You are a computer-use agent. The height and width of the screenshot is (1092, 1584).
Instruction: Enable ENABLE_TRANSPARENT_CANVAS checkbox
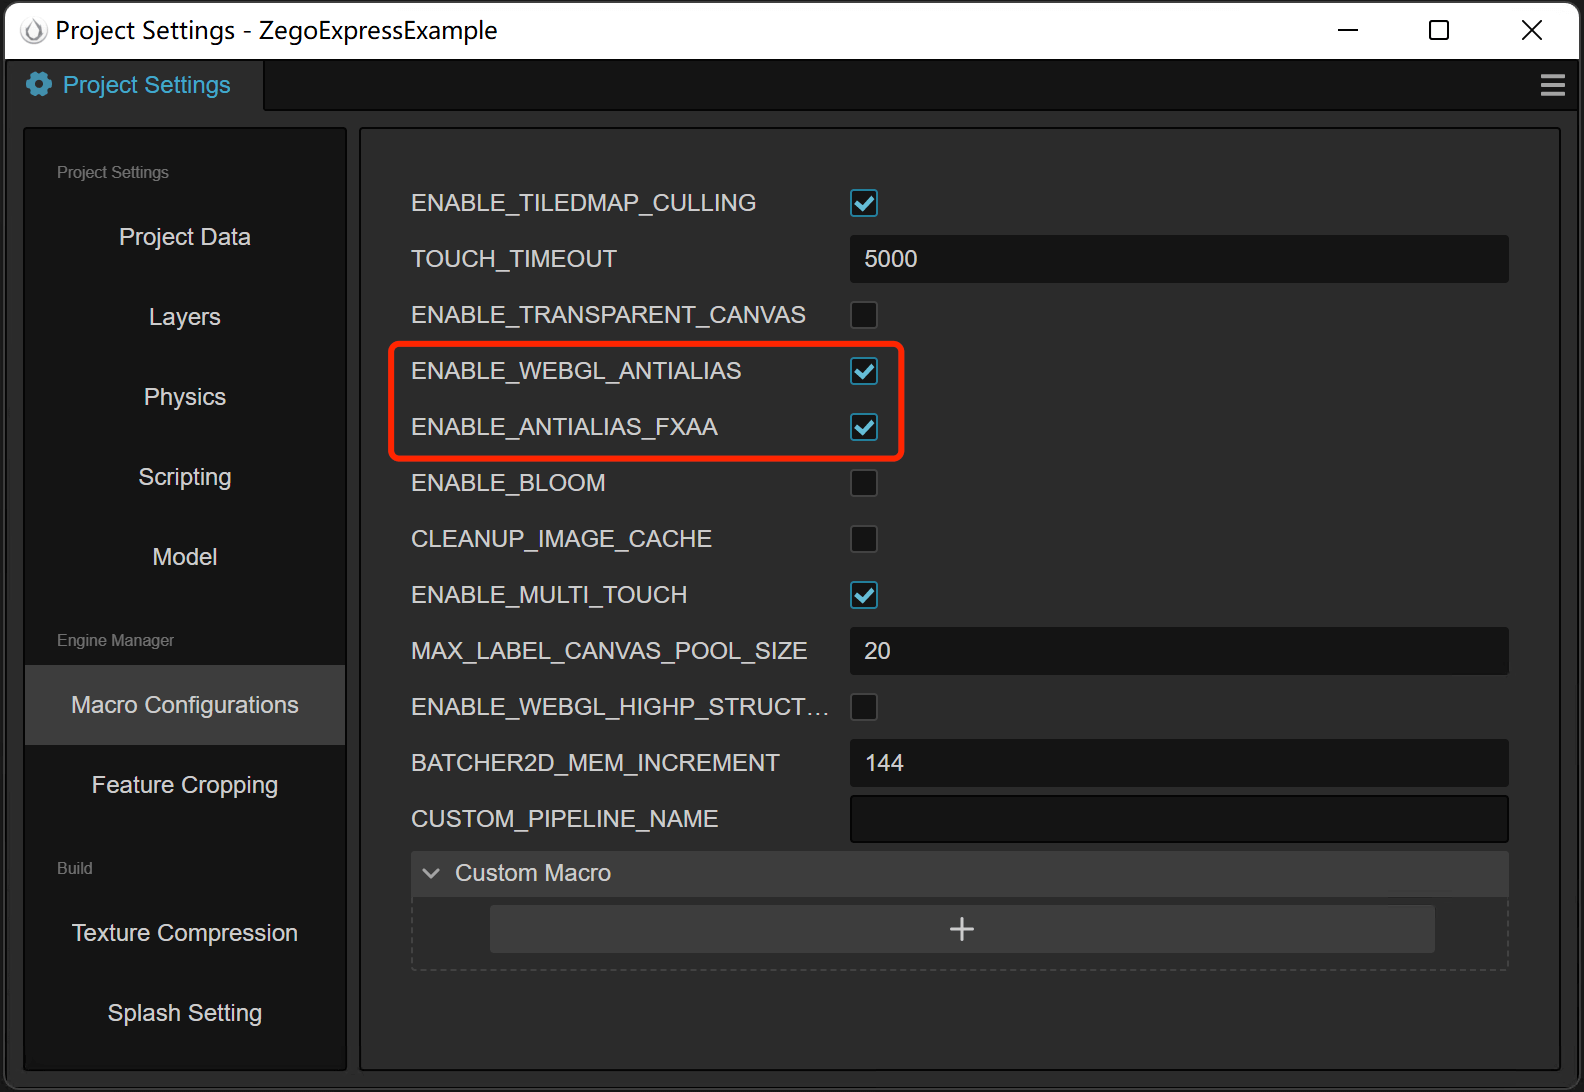(864, 315)
